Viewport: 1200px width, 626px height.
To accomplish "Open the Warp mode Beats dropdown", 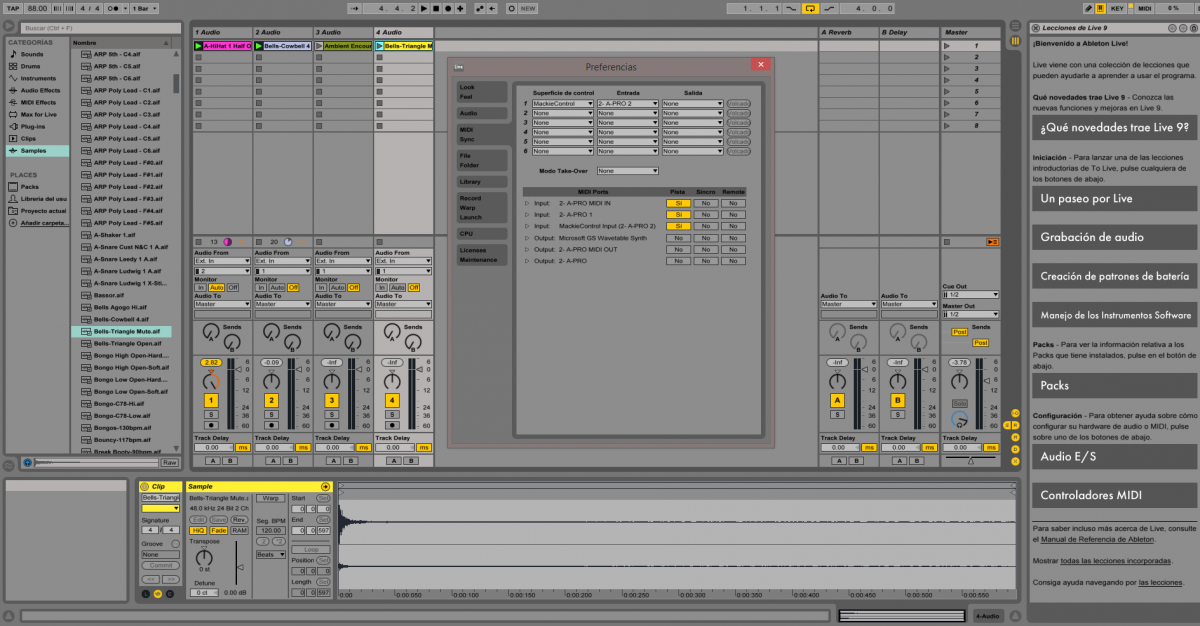I will tap(271, 555).
